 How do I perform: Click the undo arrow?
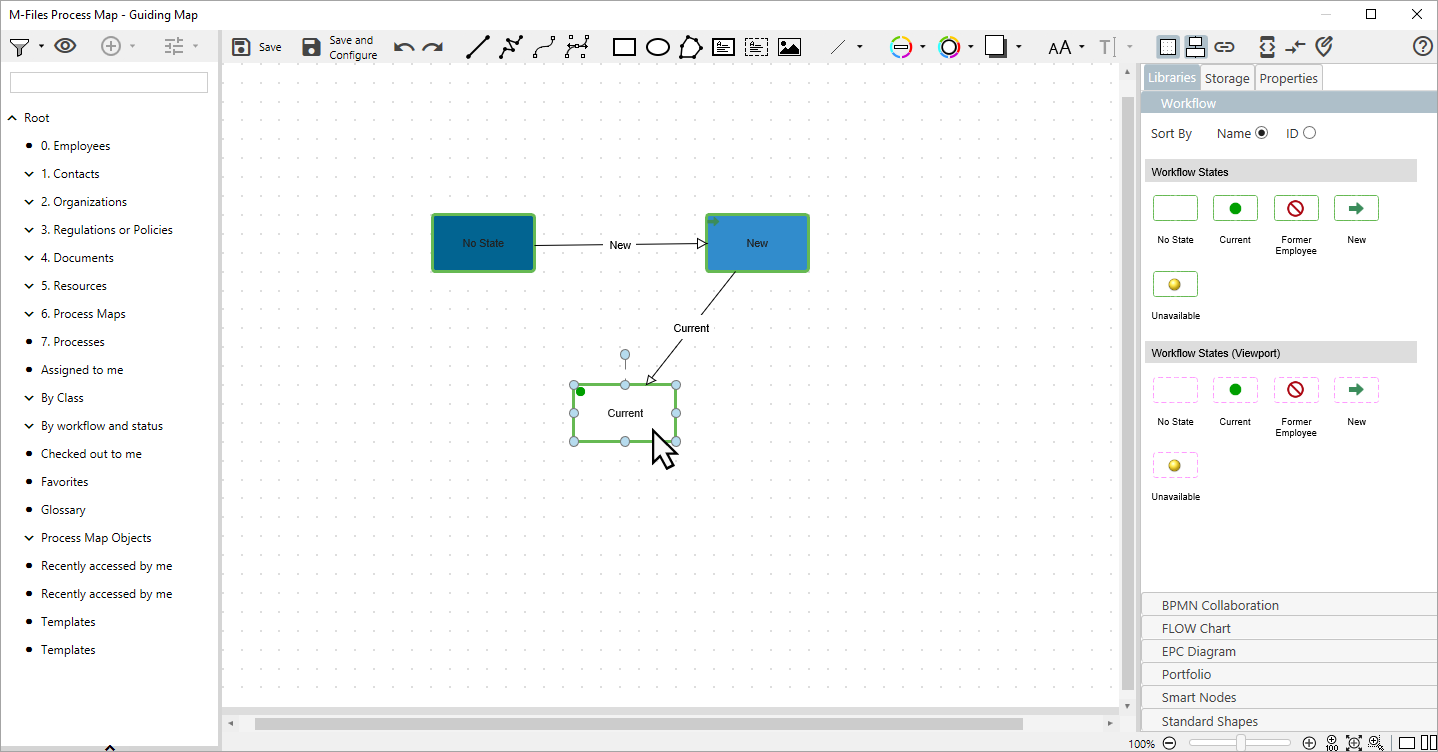pos(404,47)
